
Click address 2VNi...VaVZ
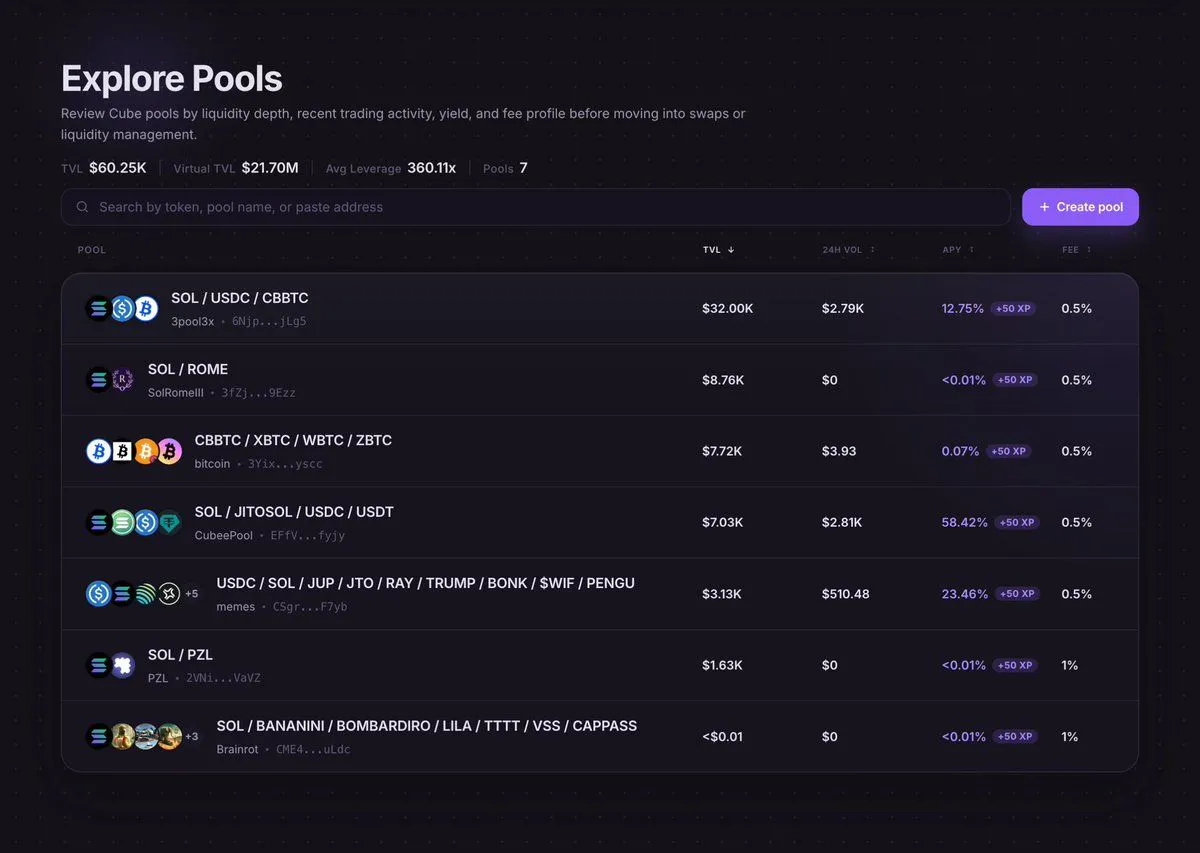tap(223, 678)
